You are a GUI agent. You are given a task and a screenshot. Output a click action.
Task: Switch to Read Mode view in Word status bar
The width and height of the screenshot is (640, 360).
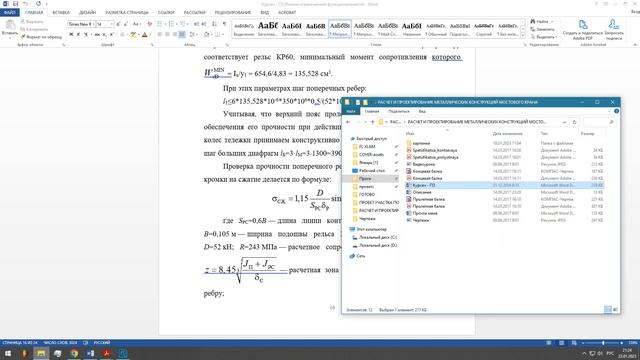point(549,343)
